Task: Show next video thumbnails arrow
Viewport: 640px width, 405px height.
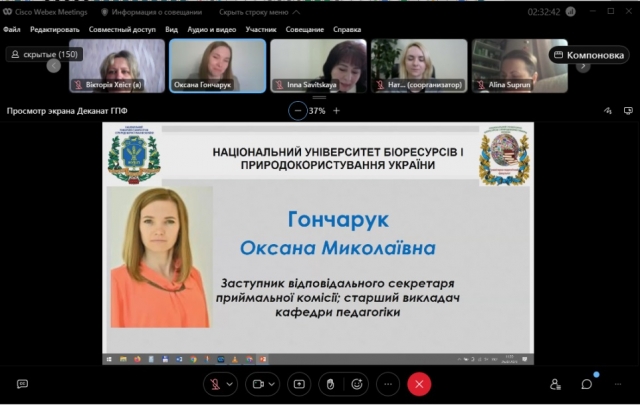Action: pyautogui.click(x=583, y=66)
